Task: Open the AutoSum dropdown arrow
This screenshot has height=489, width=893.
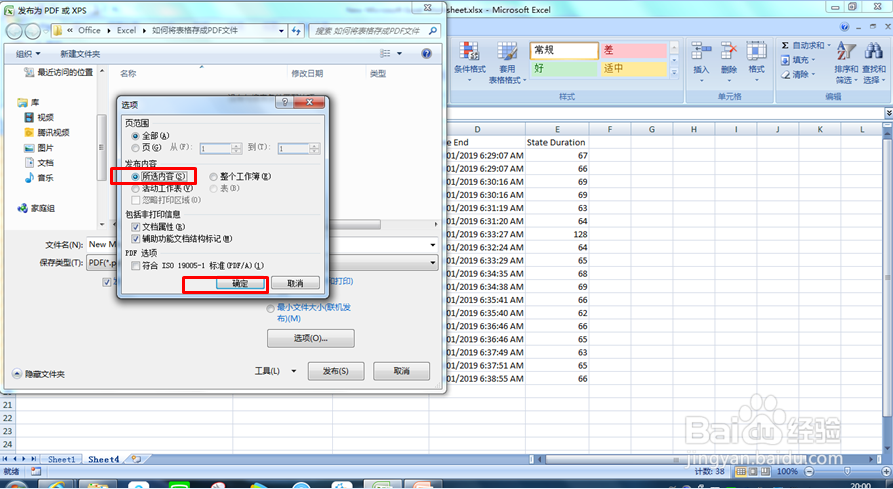Action: pyautogui.click(x=829, y=46)
